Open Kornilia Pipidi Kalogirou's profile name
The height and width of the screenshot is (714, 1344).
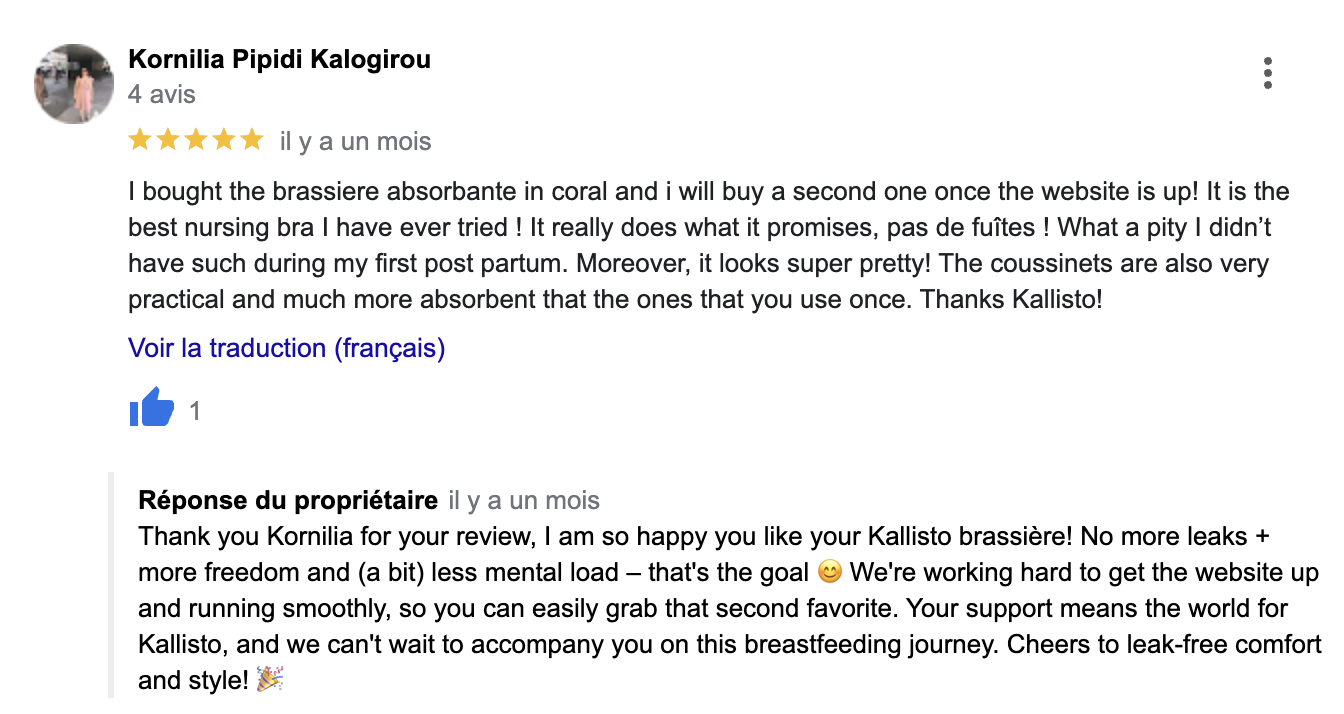point(280,60)
